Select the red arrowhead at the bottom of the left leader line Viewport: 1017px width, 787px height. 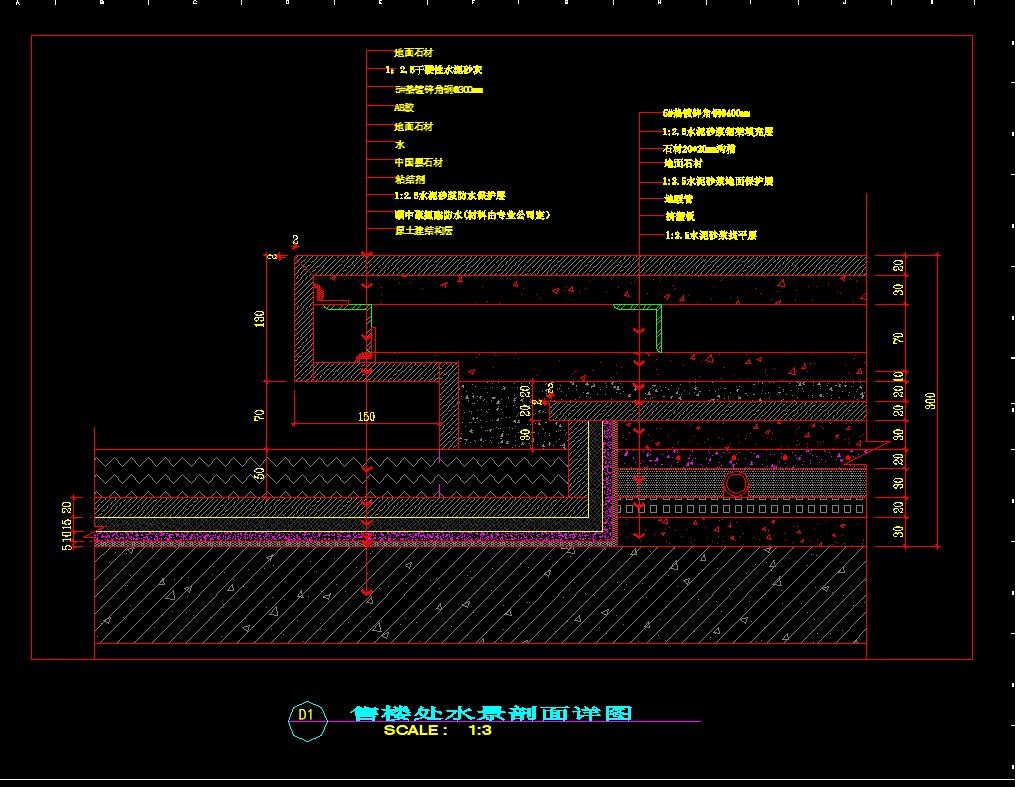(x=367, y=592)
